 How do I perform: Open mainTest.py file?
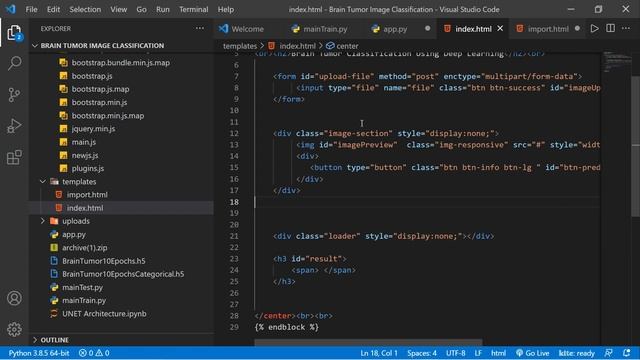(82, 287)
